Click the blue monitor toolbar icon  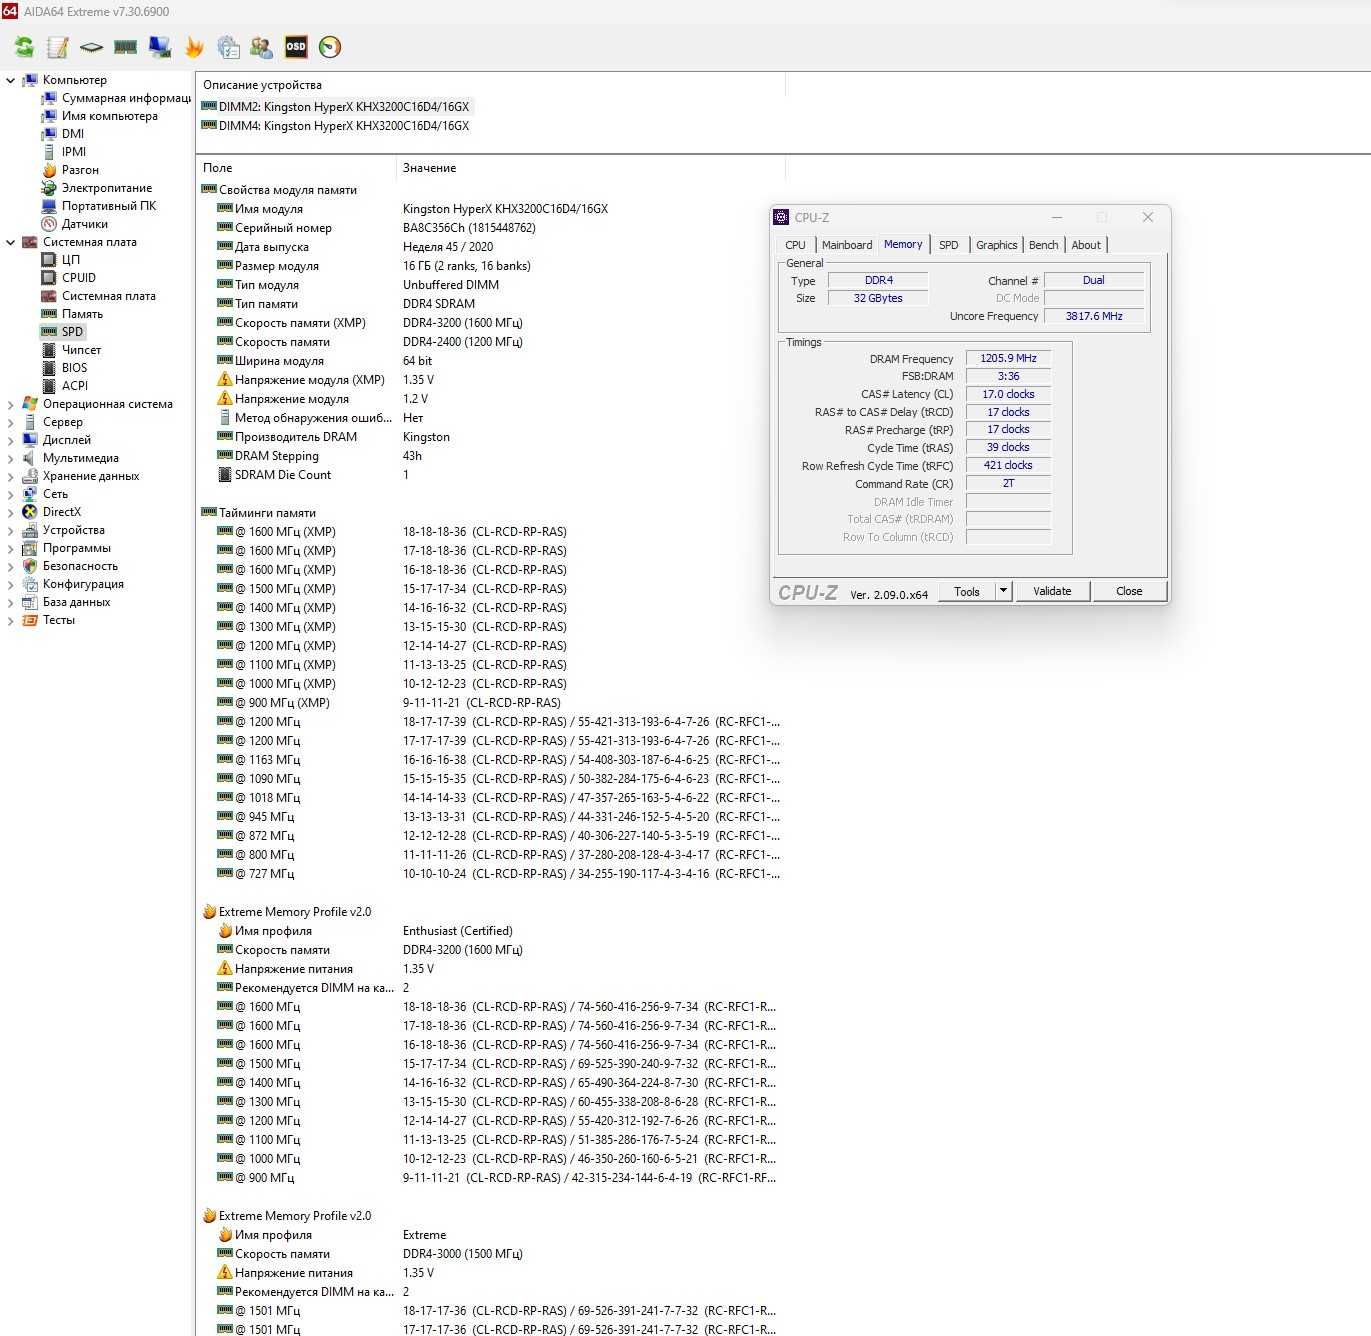(x=160, y=47)
